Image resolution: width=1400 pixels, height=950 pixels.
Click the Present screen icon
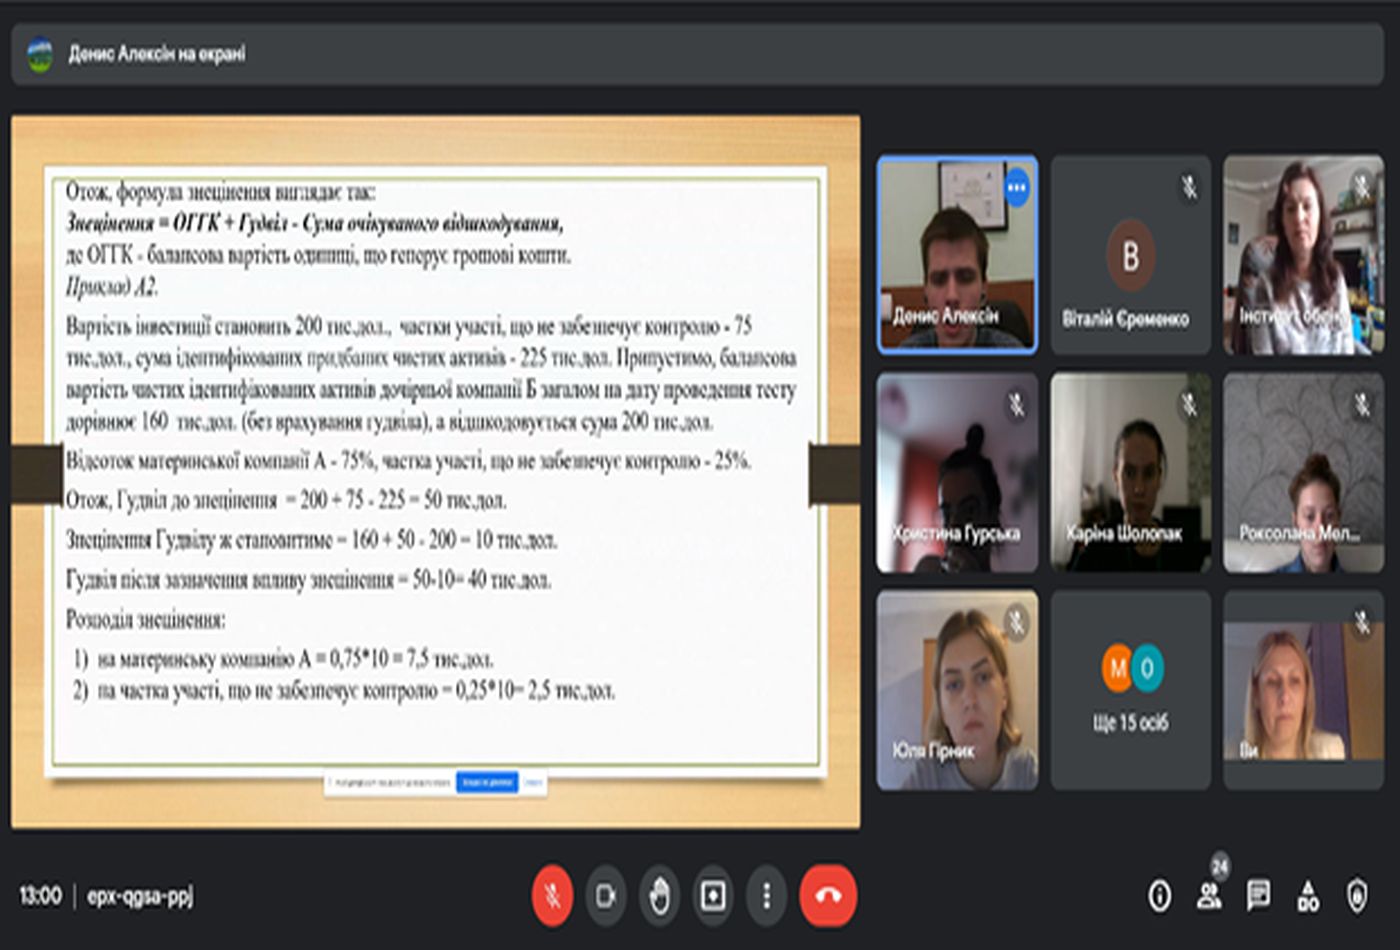tap(713, 895)
